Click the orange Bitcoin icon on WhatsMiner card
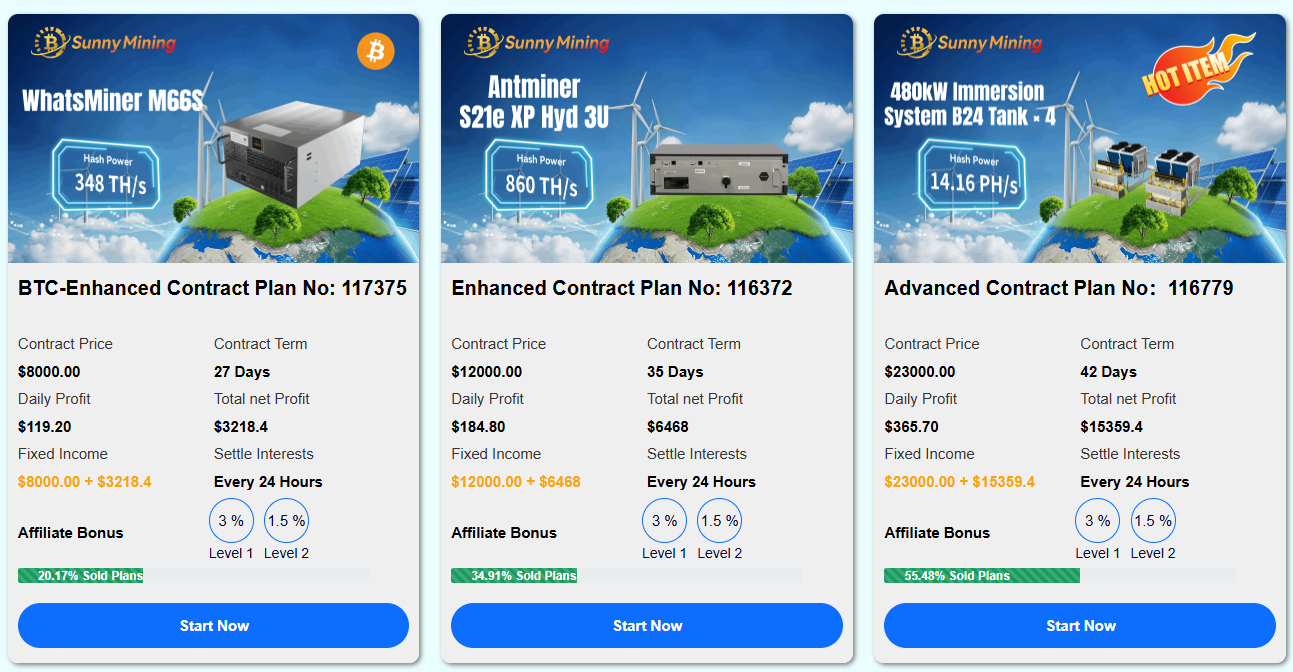Screen dimensions: 1293x672 point(375,51)
